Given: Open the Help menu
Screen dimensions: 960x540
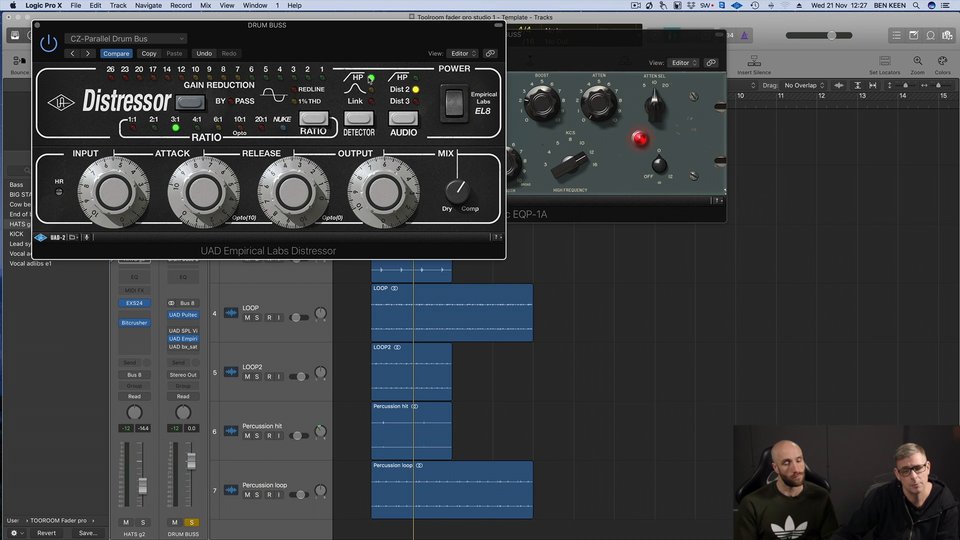Looking at the screenshot, I should coord(294,6).
